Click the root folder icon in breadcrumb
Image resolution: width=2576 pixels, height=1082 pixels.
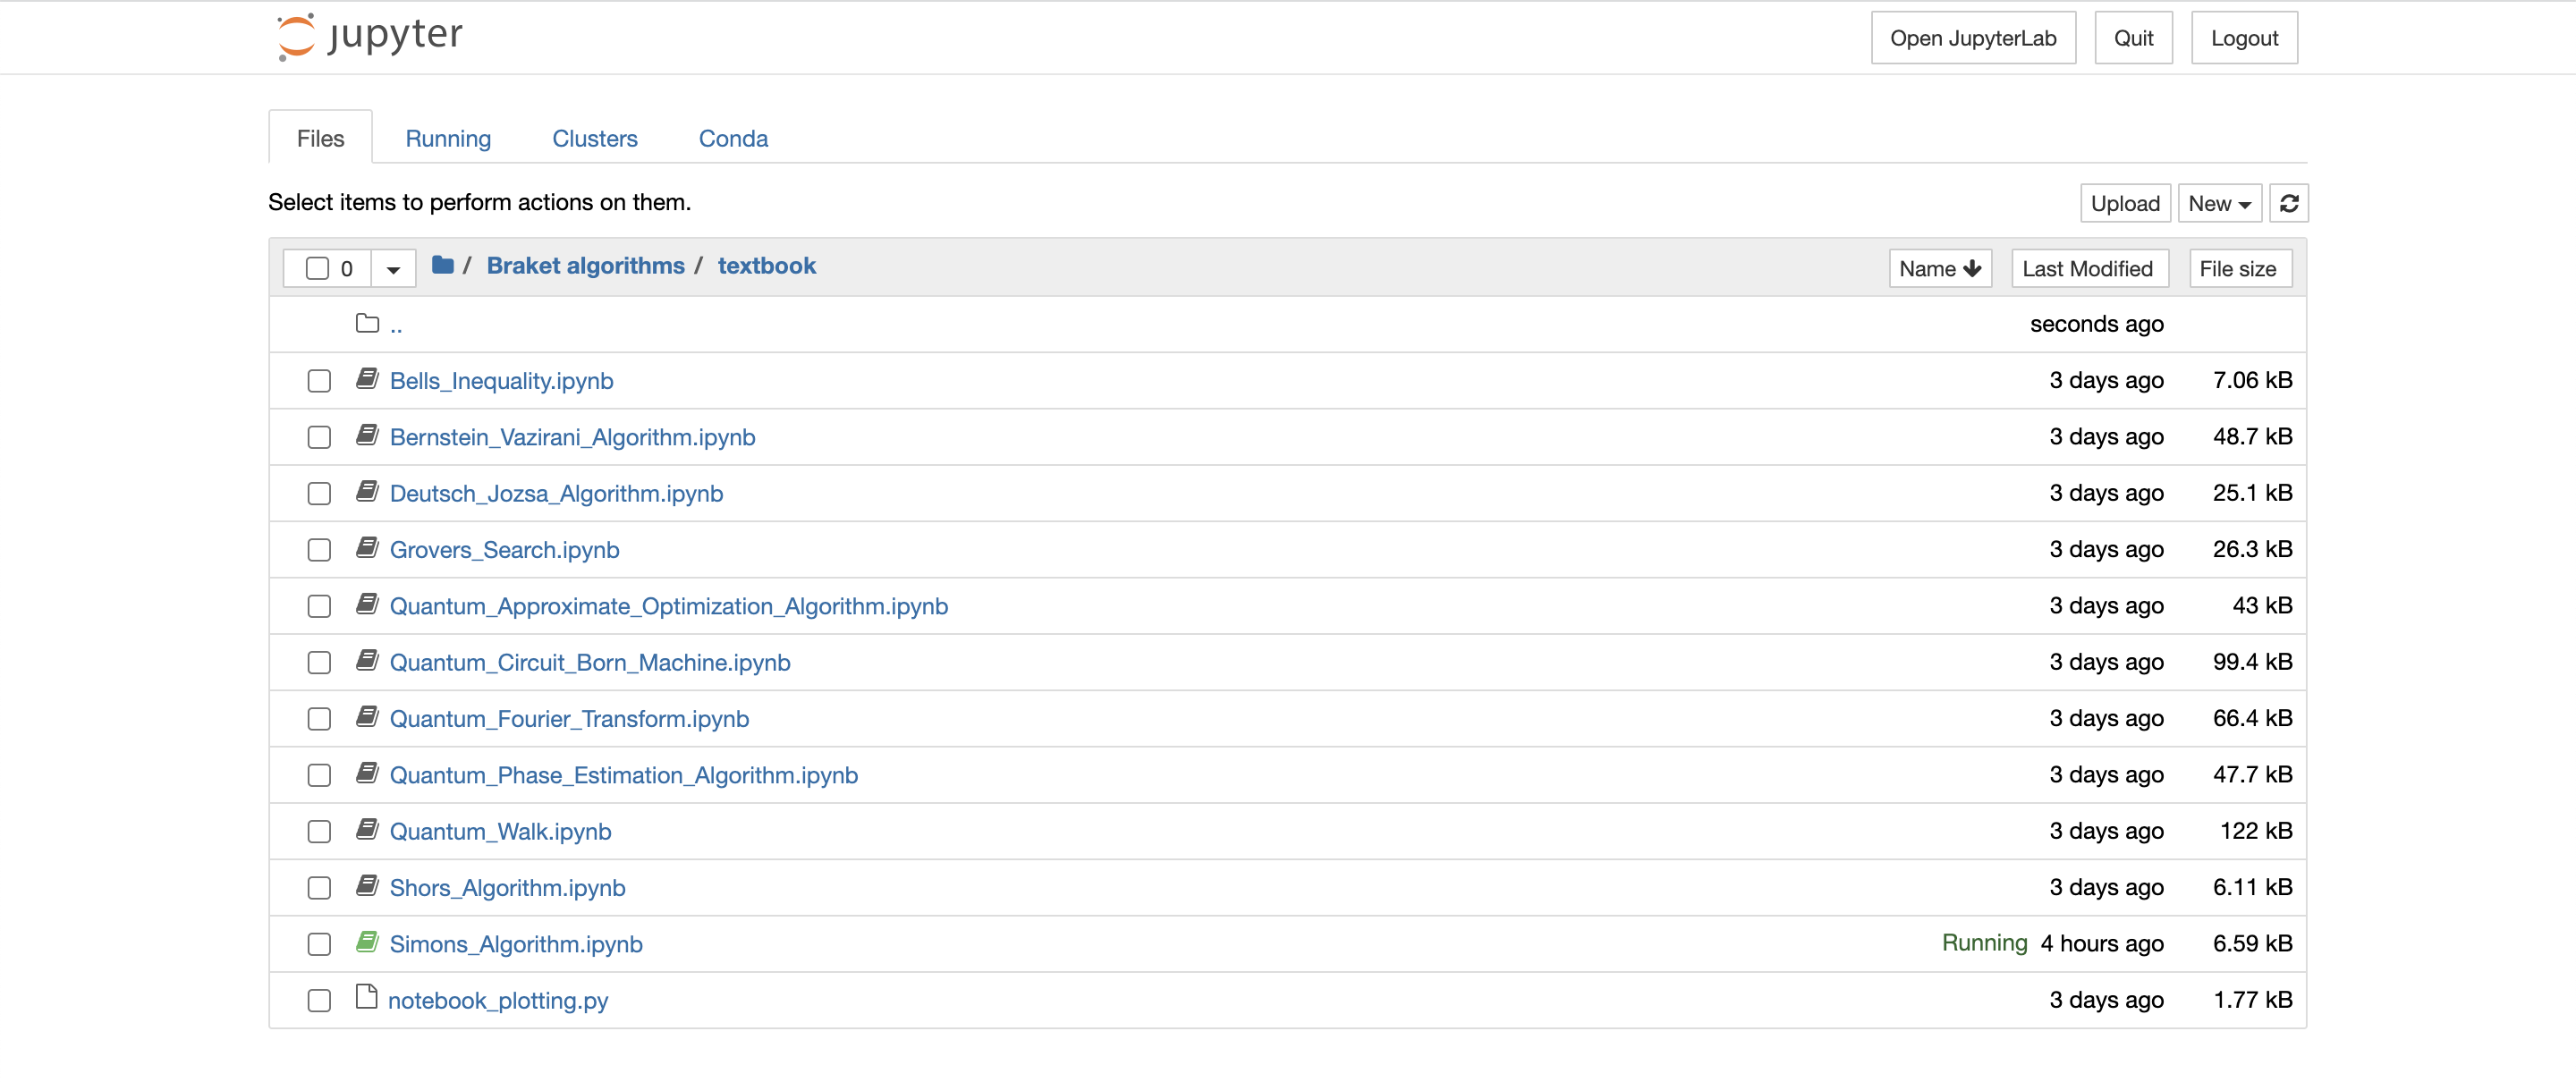tap(442, 265)
